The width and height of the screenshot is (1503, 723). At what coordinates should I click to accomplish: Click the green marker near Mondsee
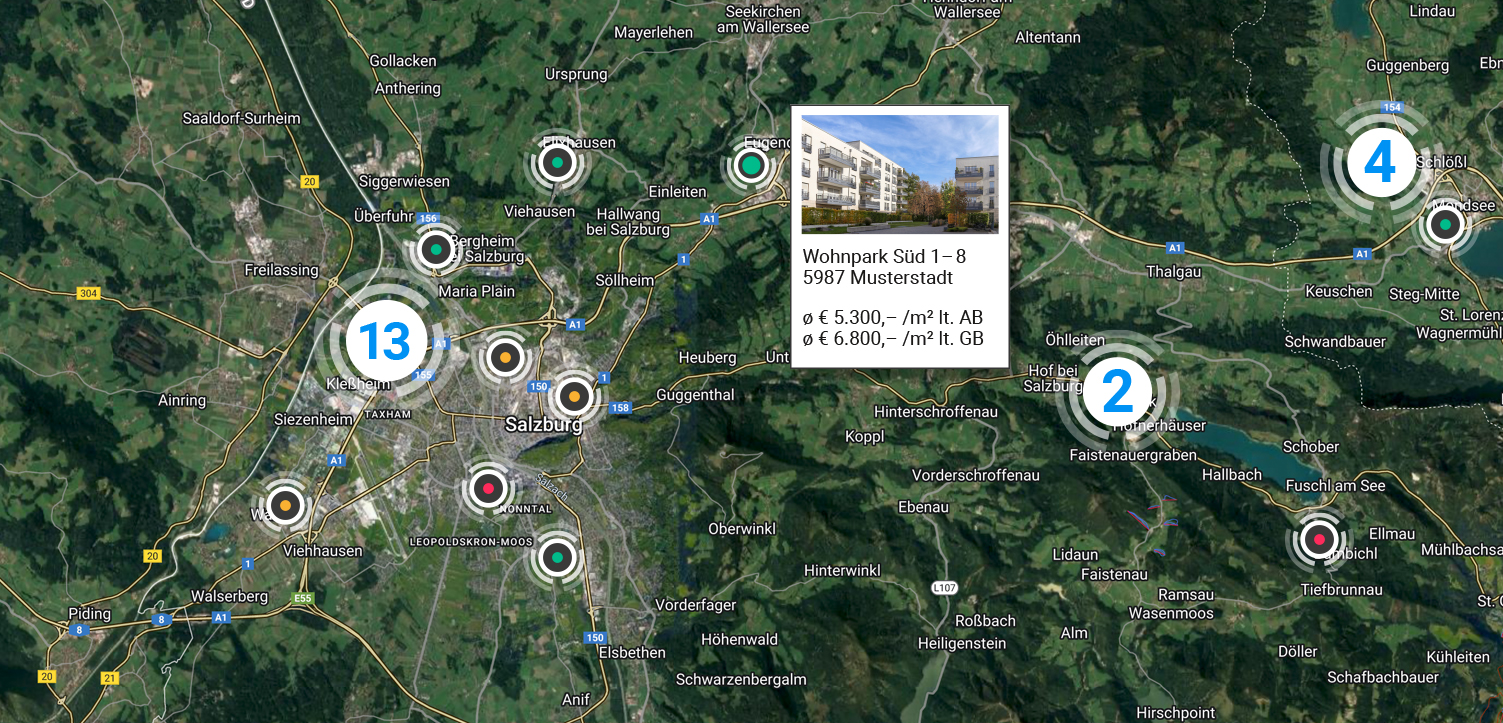pyautogui.click(x=1444, y=224)
